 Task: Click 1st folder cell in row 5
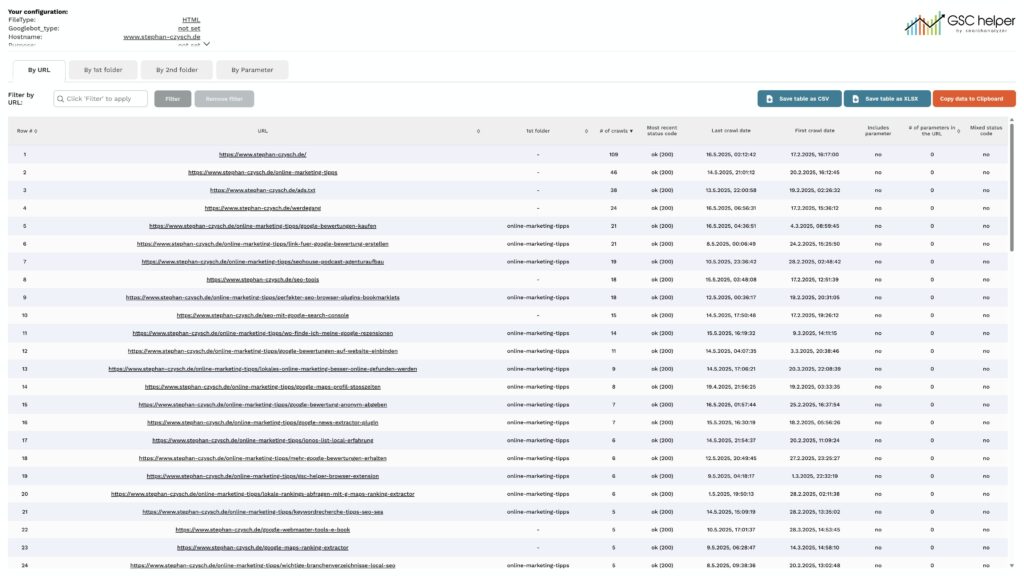[537, 226]
